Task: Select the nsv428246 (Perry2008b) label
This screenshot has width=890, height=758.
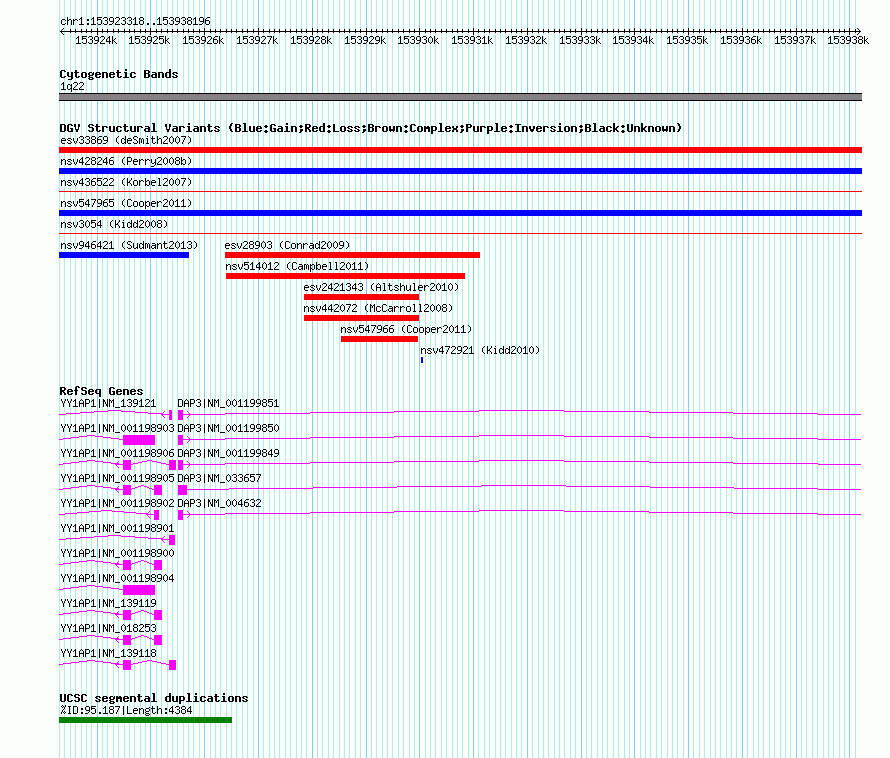Action: pyautogui.click(x=126, y=161)
